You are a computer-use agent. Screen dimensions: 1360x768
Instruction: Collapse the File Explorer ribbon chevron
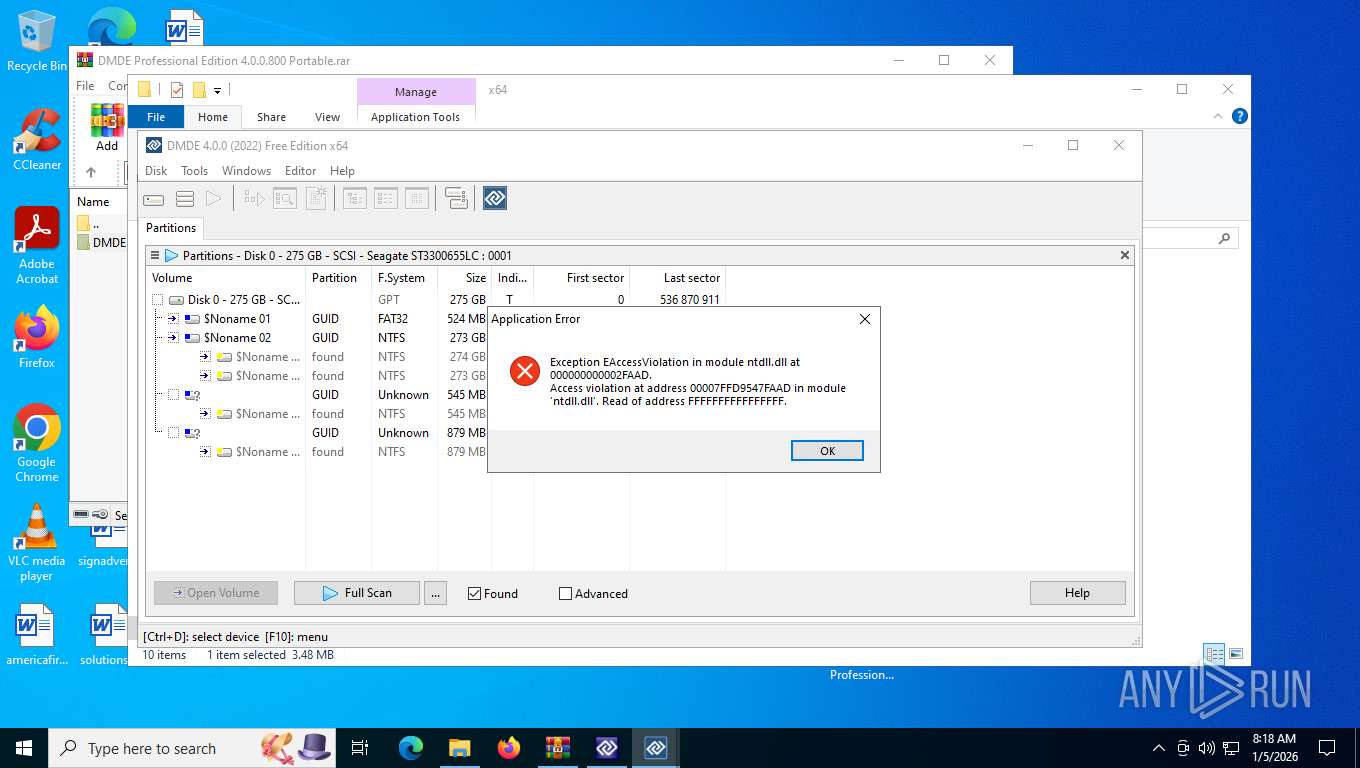[x=1219, y=116]
